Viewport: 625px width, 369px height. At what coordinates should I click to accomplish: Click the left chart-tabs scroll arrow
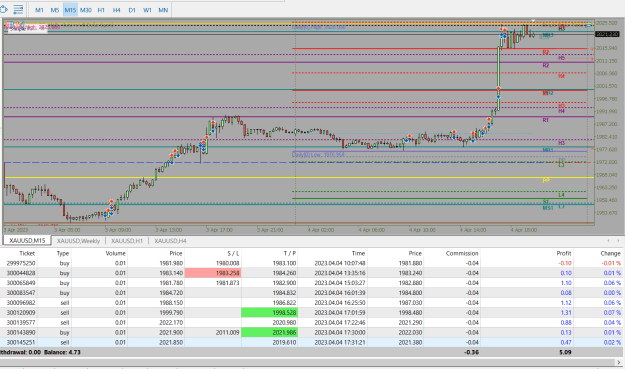coord(608,240)
